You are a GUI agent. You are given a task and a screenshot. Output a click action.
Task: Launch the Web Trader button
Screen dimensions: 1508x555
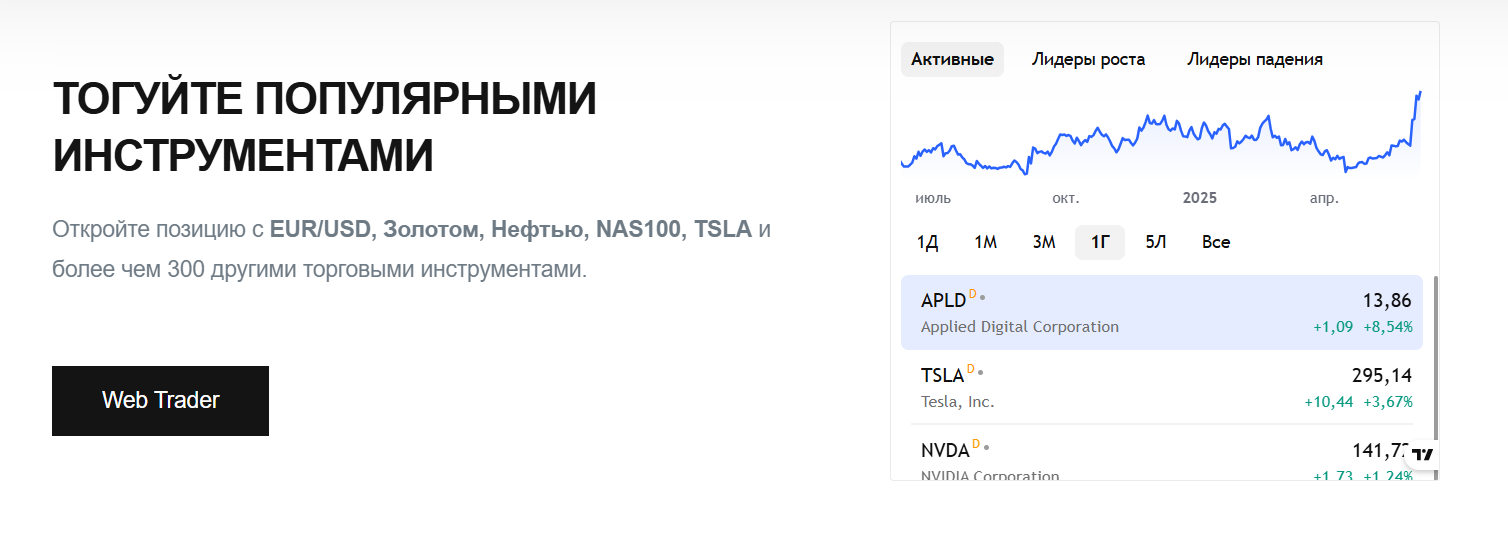tap(160, 401)
